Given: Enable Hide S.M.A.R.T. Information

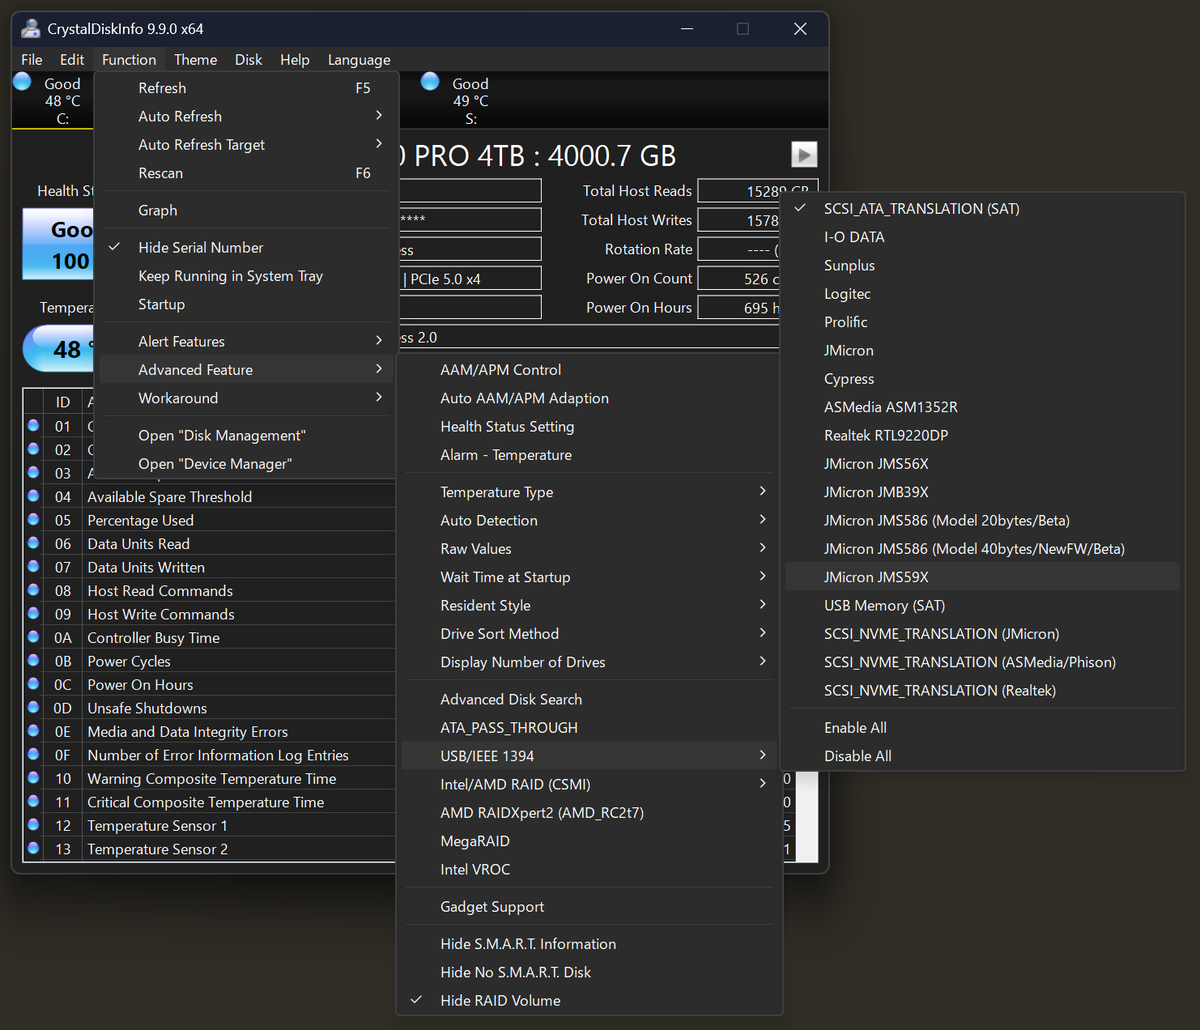Looking at the screenshot, I should pyautogui.click(x=589, y=944).
